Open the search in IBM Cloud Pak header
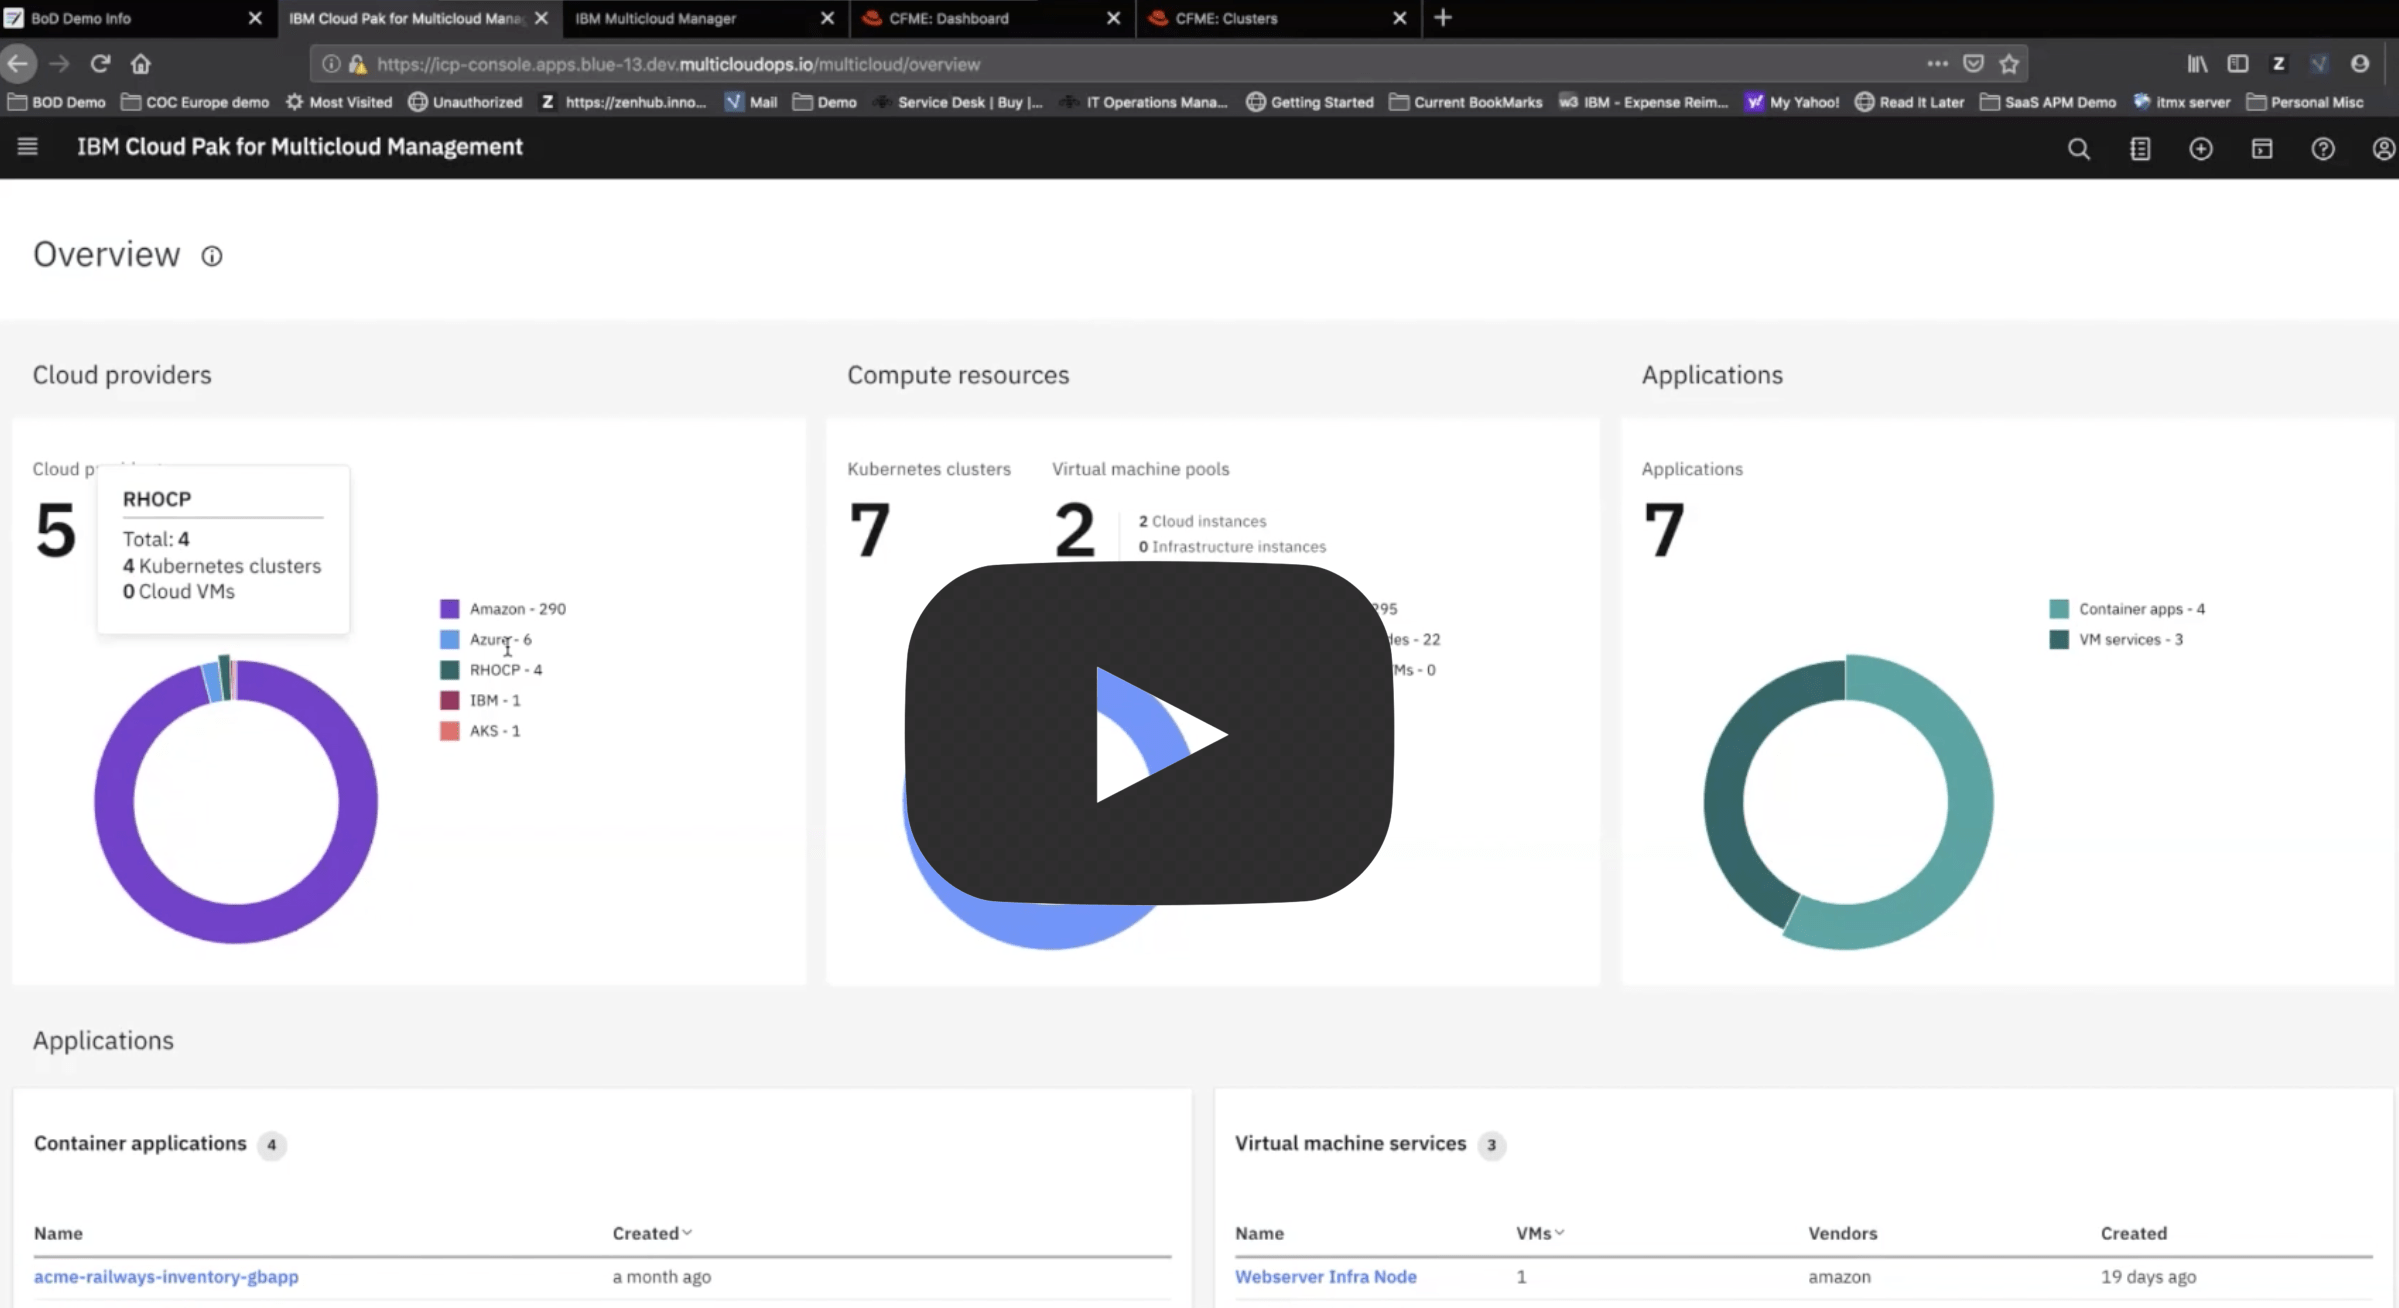 pyautogui.click(x=2078, y=148)
